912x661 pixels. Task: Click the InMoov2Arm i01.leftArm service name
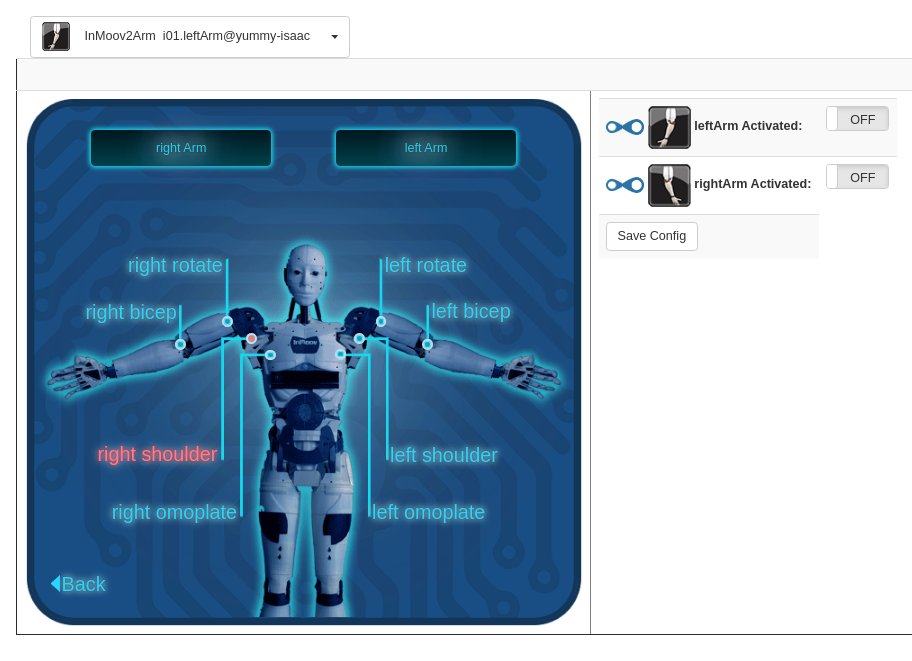click(197, 36)
